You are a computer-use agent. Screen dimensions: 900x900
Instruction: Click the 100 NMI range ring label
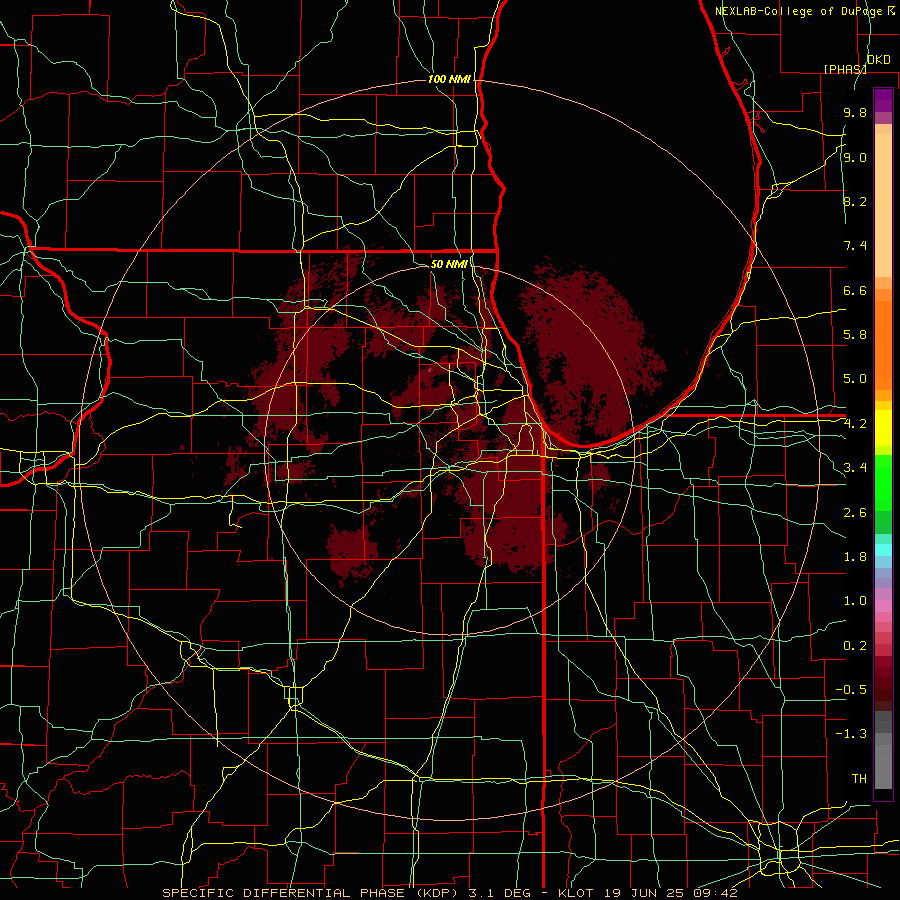tap(449, 79)
